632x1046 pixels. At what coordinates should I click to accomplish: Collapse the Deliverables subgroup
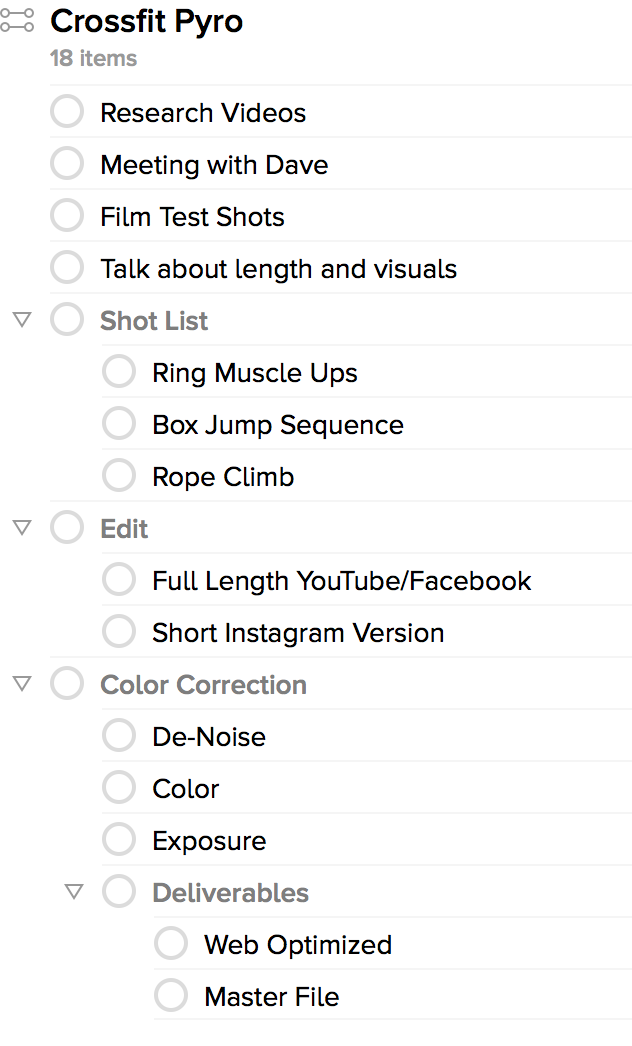click(74, 892)
